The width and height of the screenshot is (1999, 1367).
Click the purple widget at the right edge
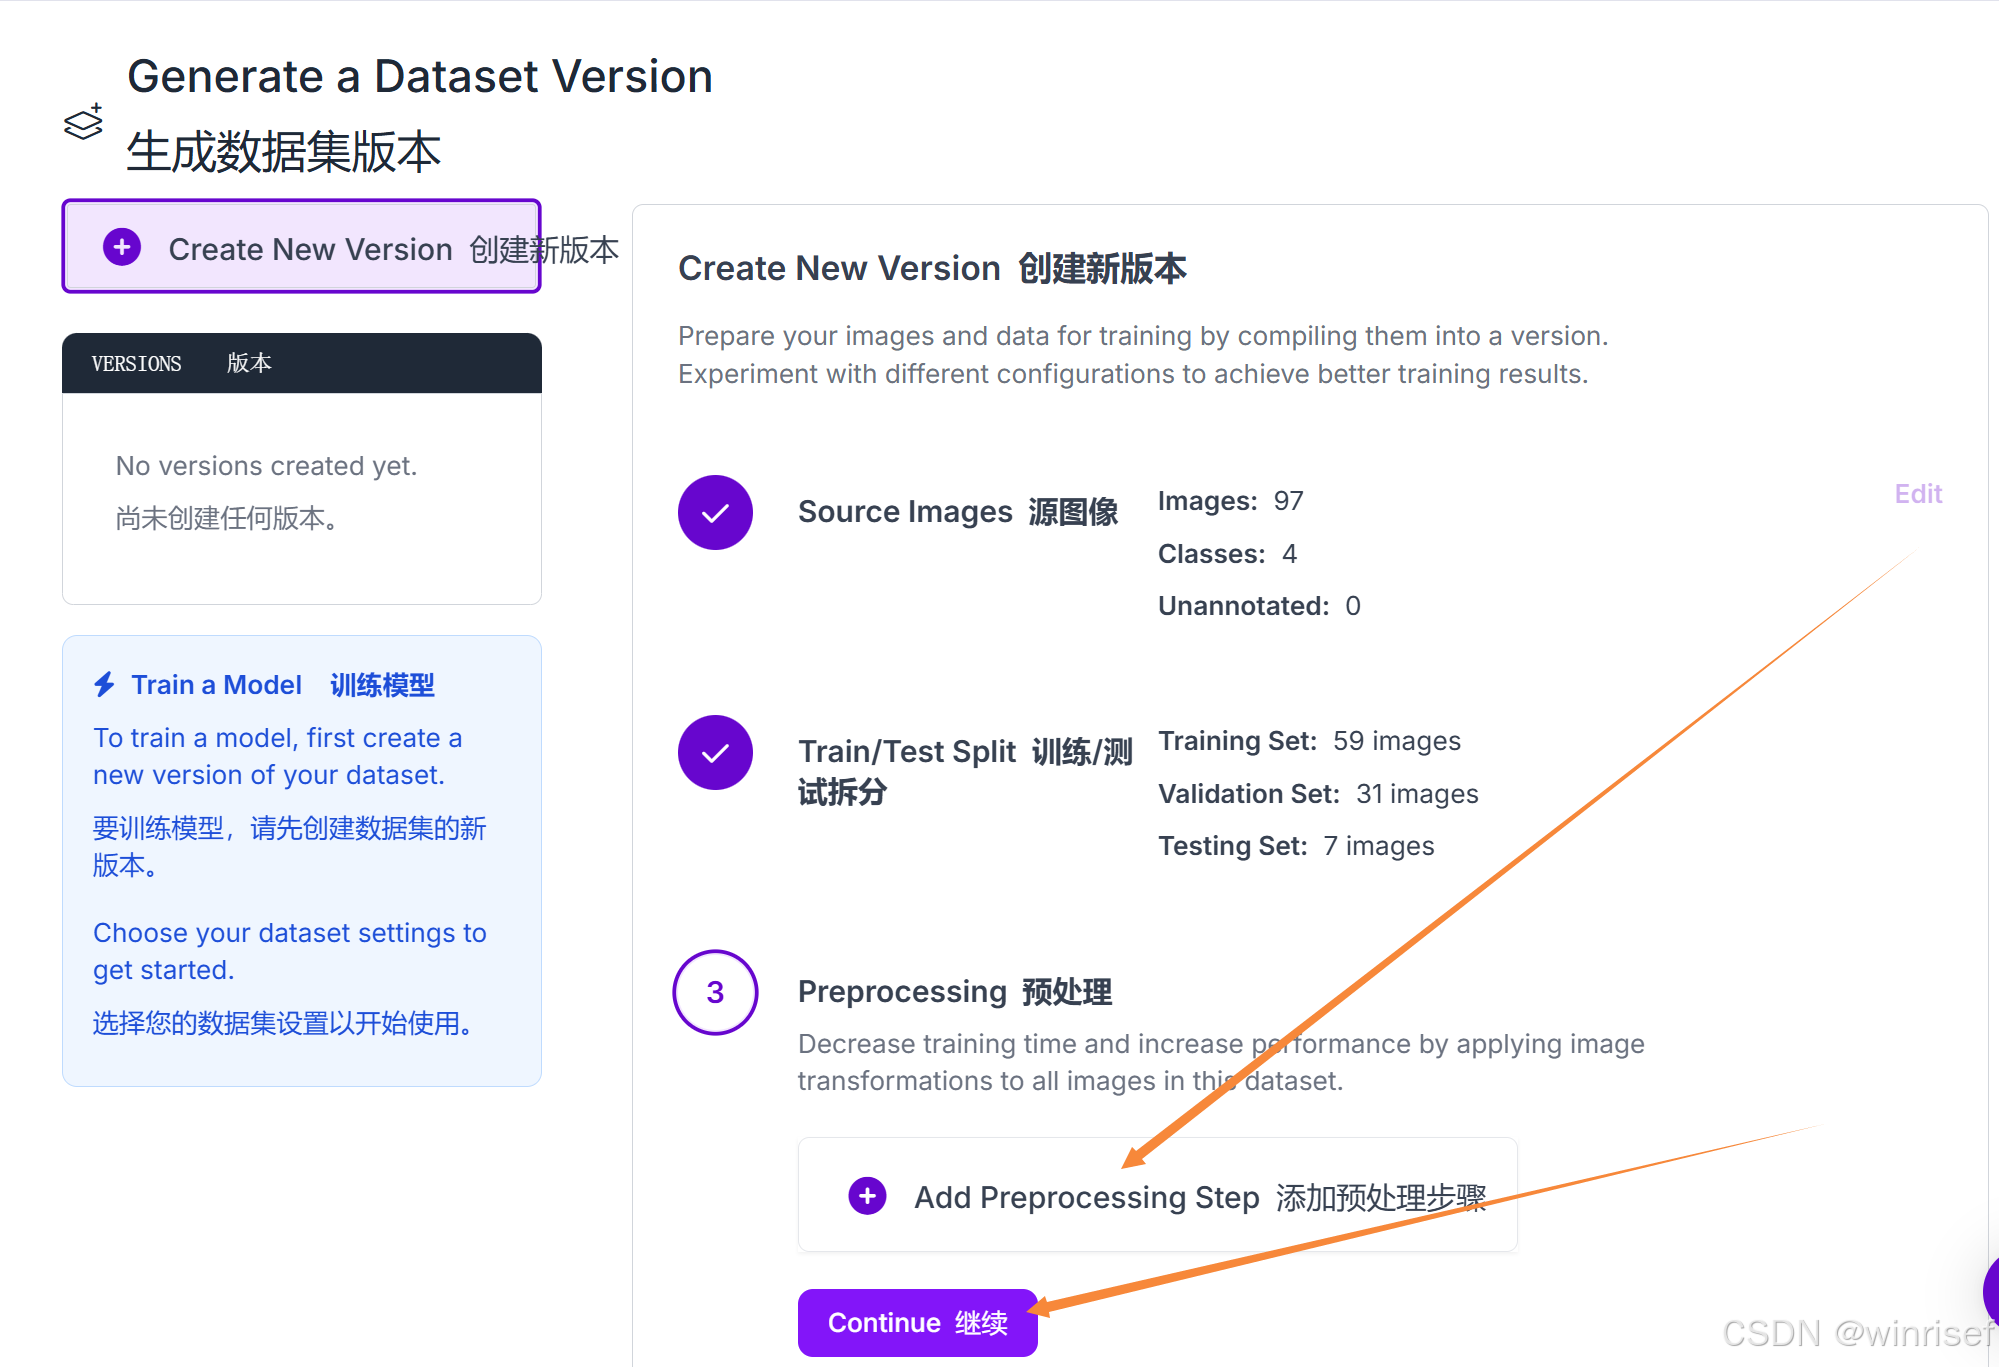pyautogui.click(x=1990, y=1290)
